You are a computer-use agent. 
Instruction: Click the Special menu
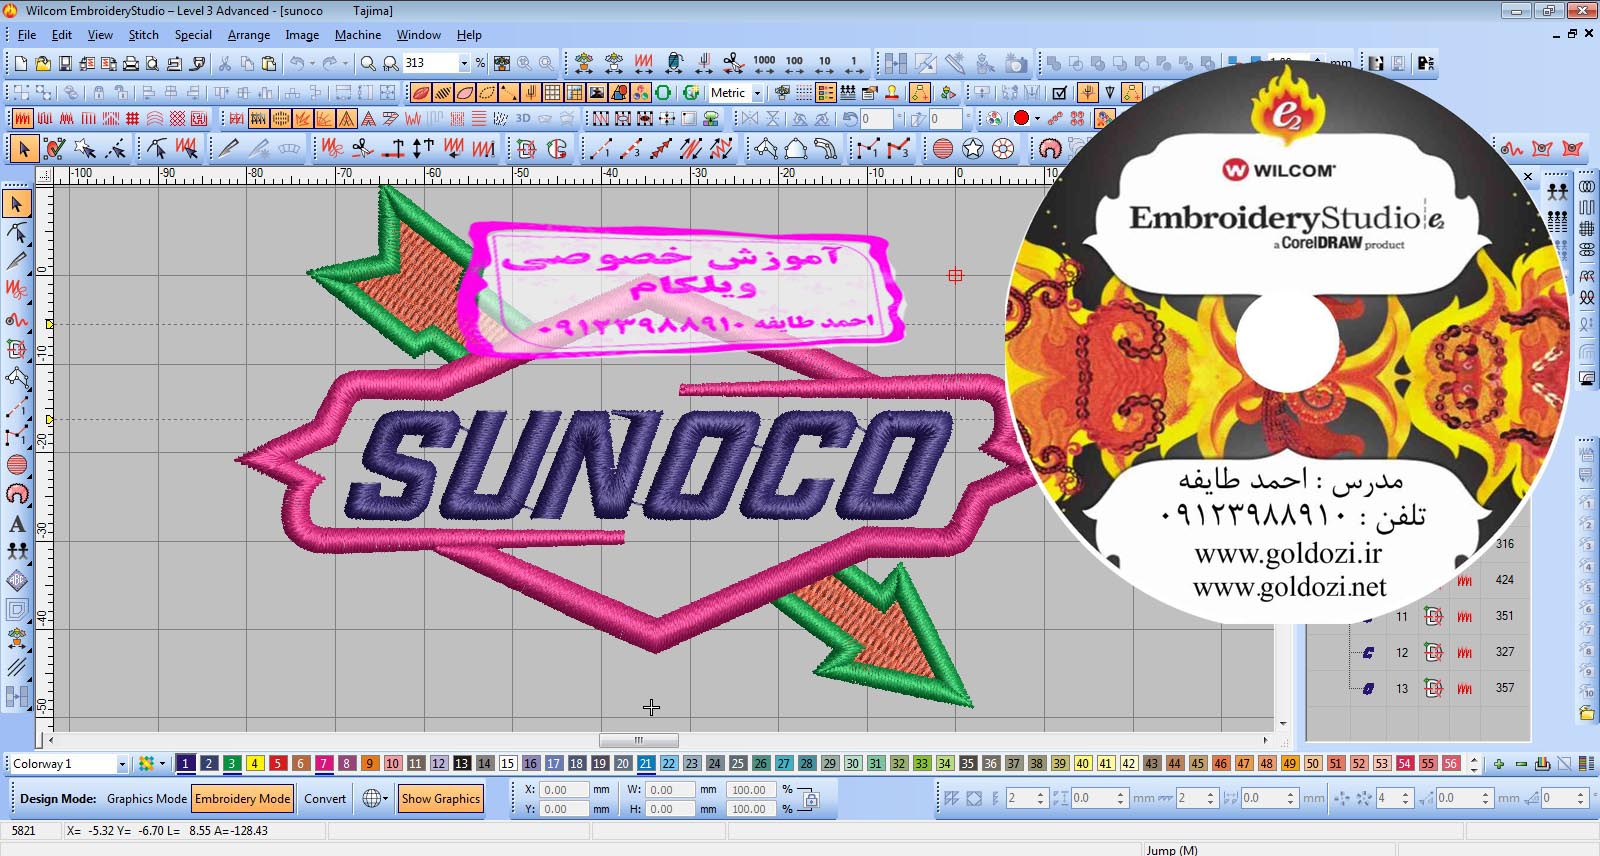[x=193, y=35]
